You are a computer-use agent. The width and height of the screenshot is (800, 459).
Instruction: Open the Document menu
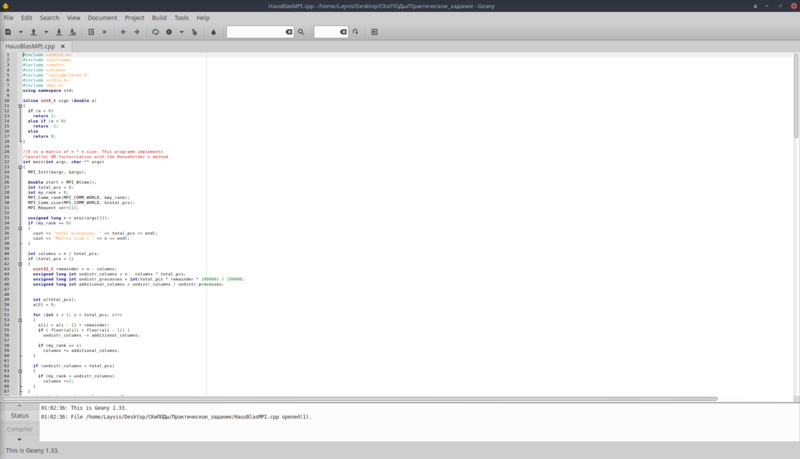coord(102,17)
